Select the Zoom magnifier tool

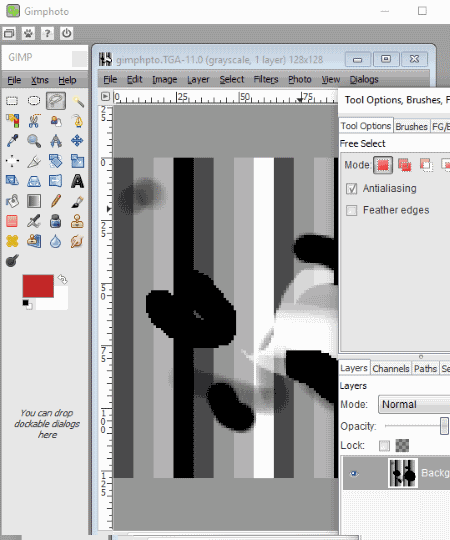click(34, 141)
